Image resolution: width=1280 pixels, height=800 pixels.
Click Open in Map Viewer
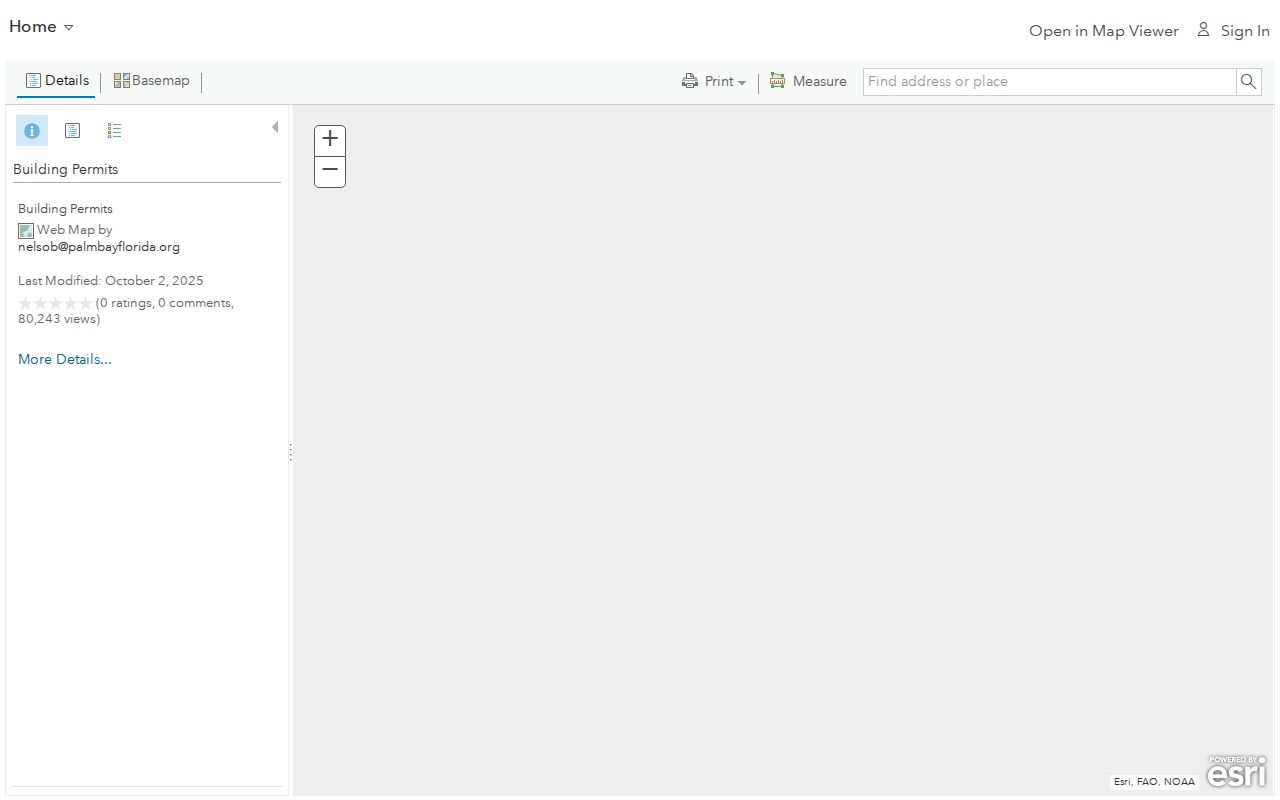click(x=1104, y=31)
